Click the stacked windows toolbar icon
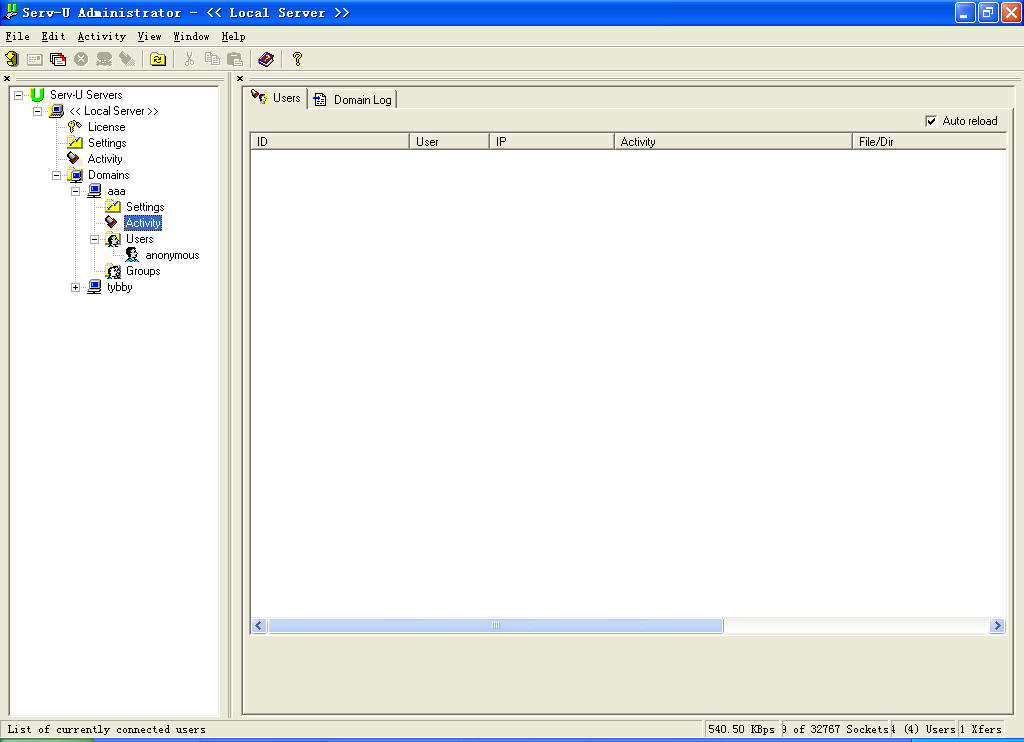Image resolution: width=1024 pixels, height=742 pixels. [58, 60]
